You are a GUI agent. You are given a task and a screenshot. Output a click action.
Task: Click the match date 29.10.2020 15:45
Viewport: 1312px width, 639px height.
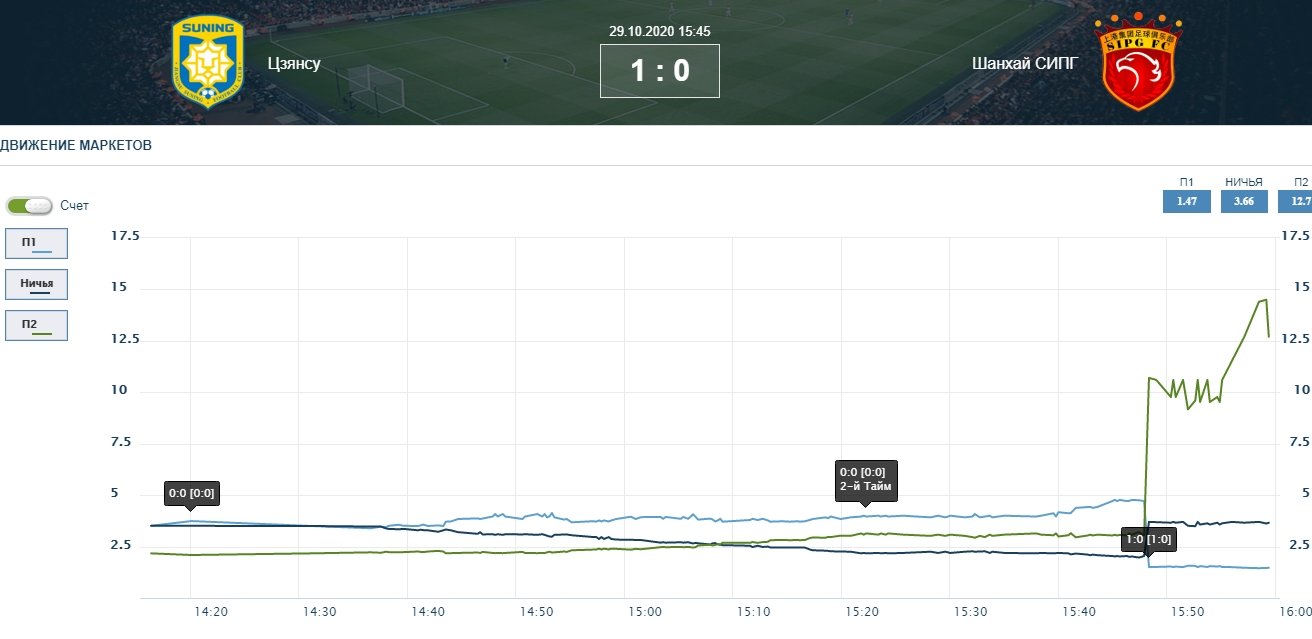pos(659,31)
